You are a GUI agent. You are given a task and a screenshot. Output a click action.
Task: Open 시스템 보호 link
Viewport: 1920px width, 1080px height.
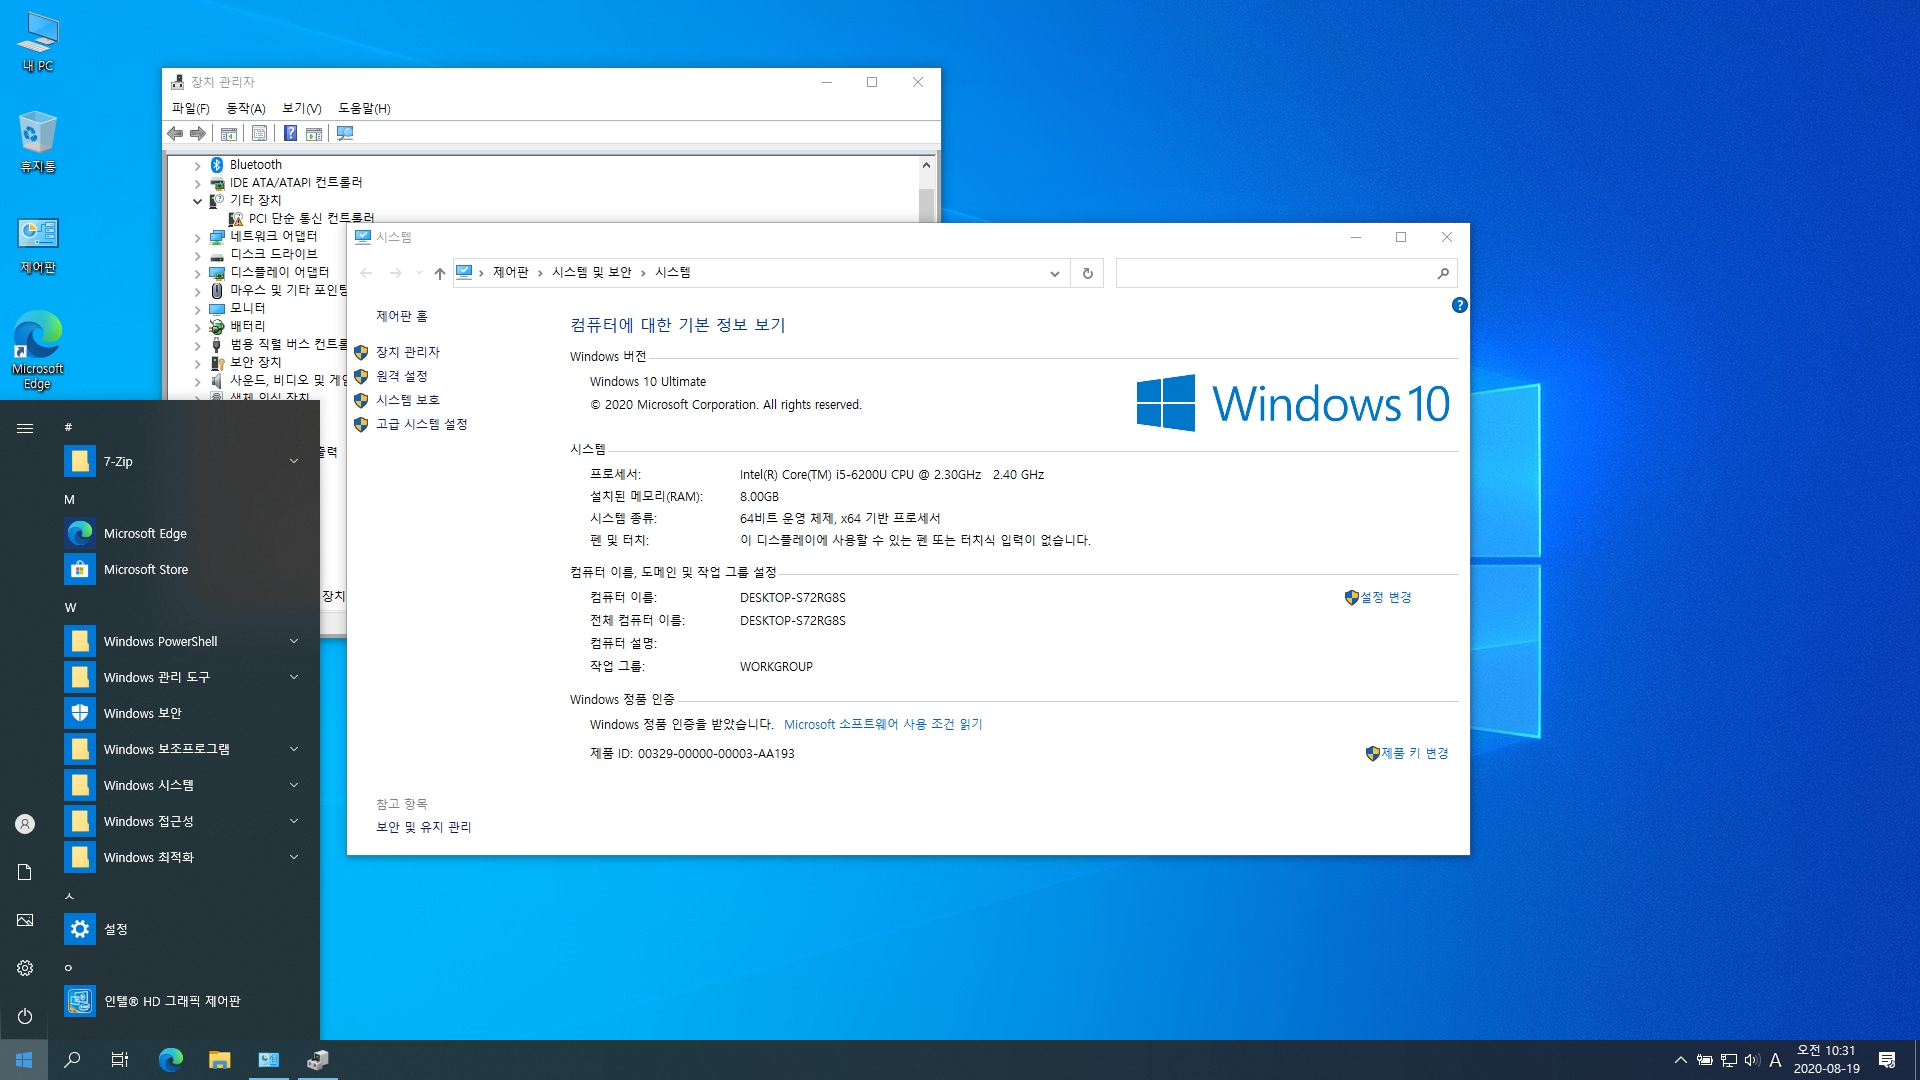407,400
